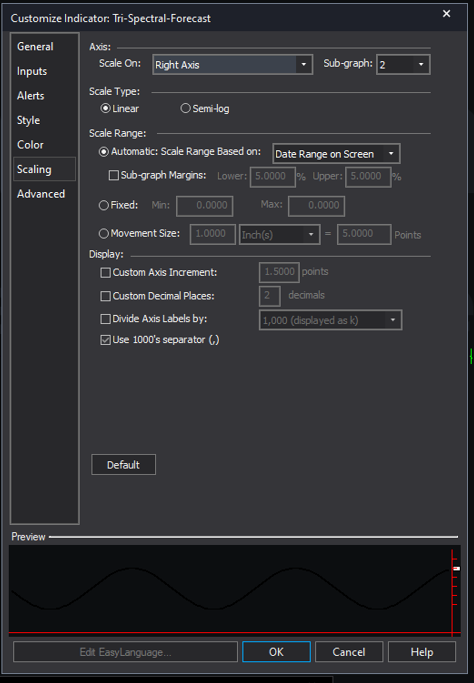Screen dimensions: 474x683
Task: Enable Sub-graph Margins checkbox
Action: pos(114,176)
